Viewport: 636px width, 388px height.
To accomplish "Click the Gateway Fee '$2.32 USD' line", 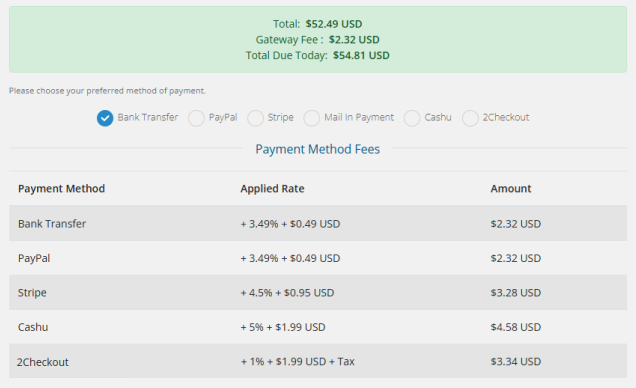I will pyautogui.click(x=318, y=40).
